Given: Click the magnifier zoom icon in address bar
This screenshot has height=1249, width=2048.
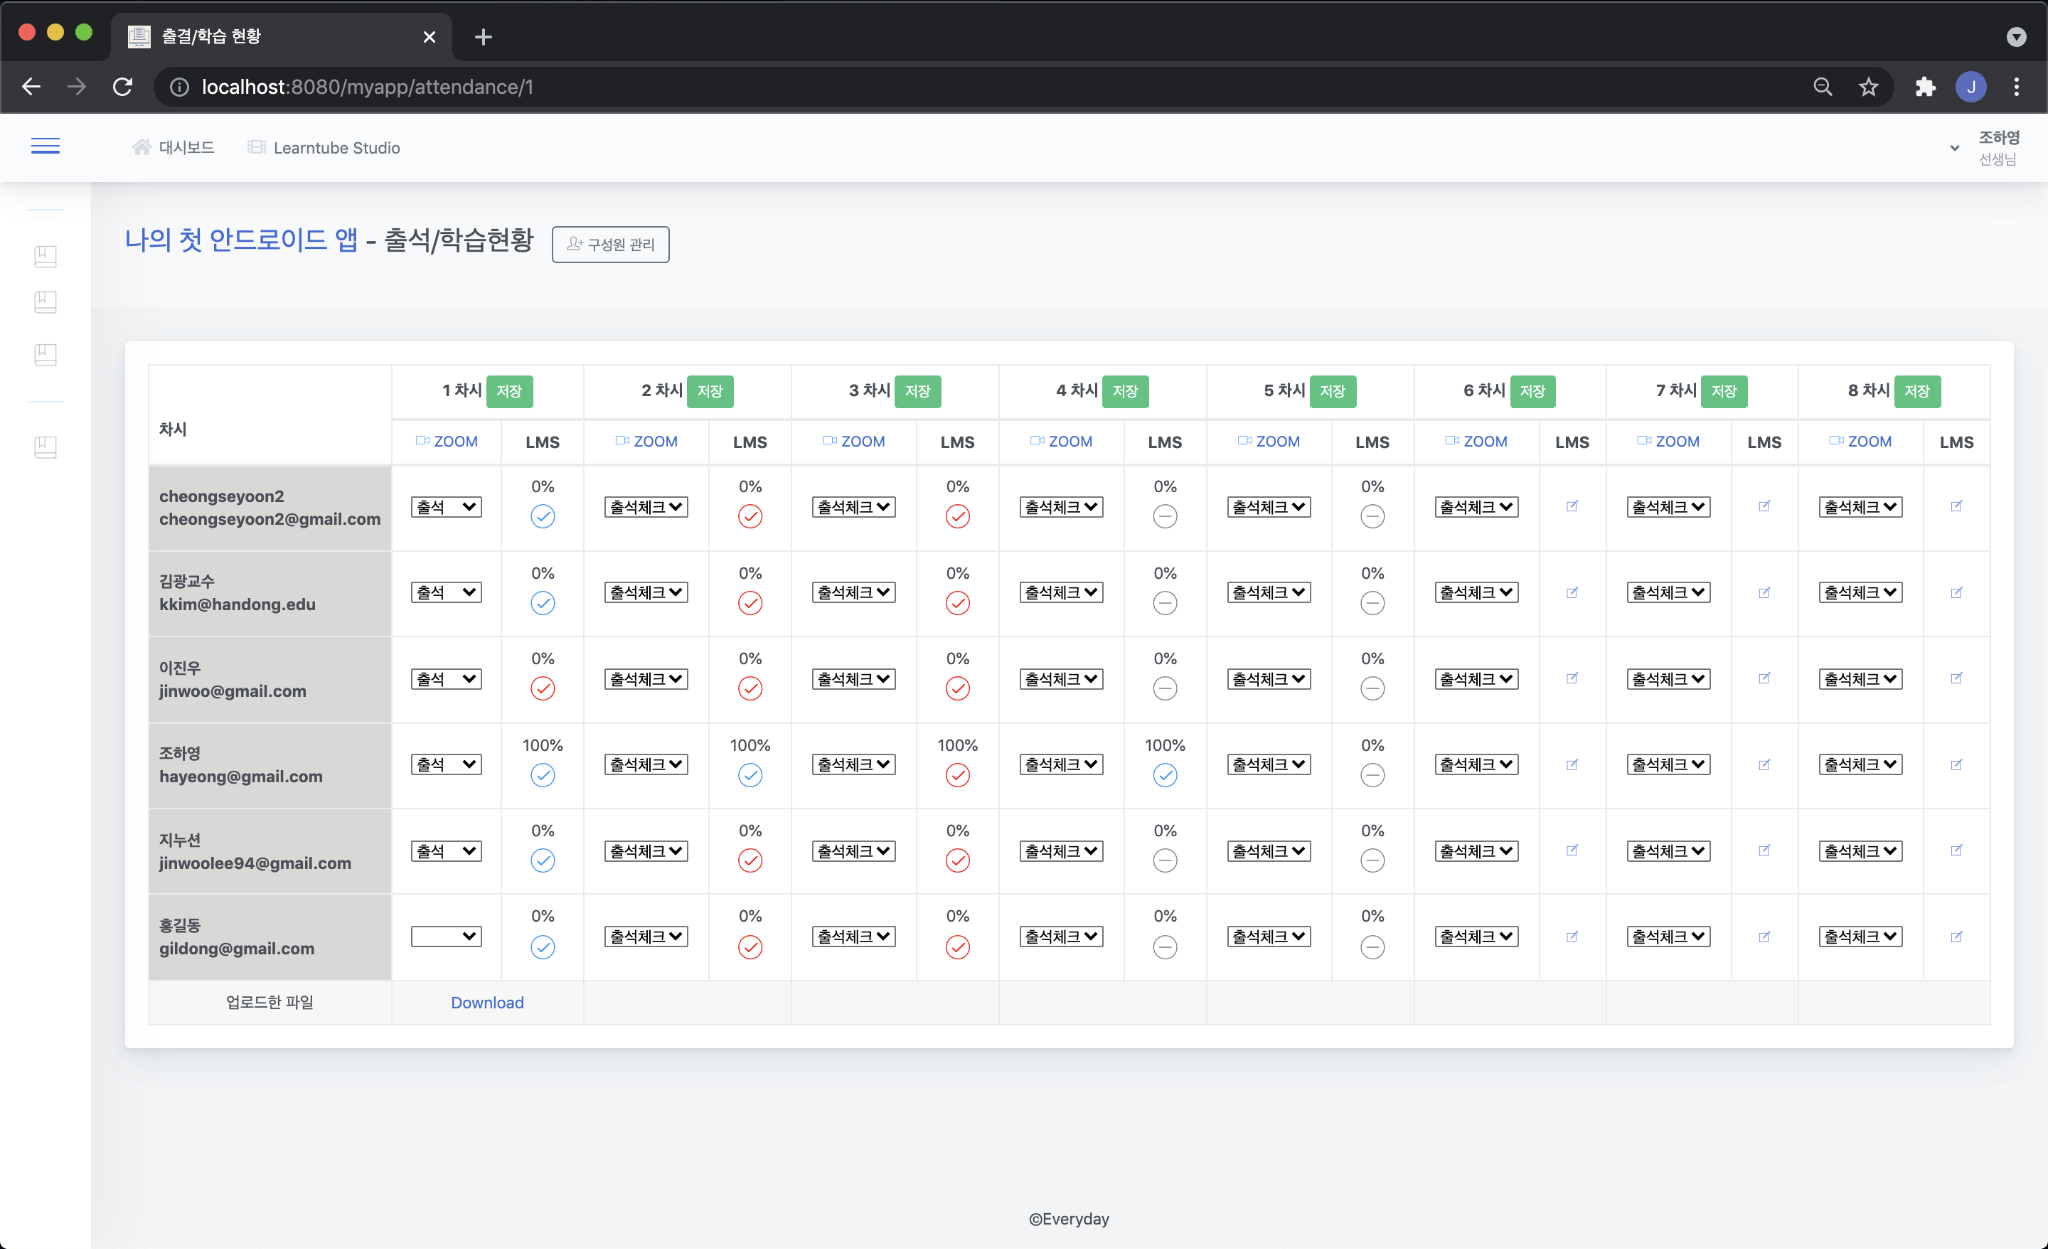Looking at the screenshot, I should pos(1823,87).
